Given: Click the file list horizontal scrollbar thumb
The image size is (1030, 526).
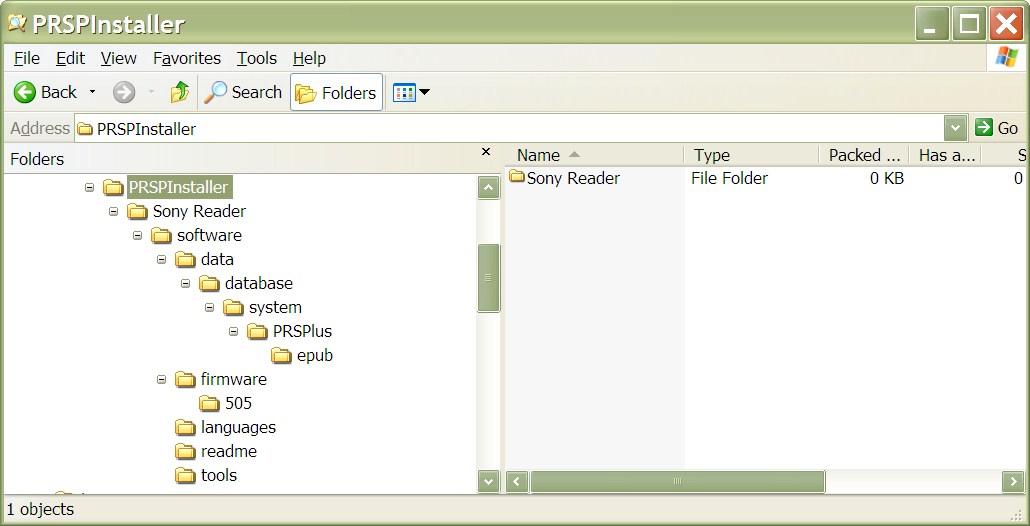Looking at the screenshot, I should point(677,482).
